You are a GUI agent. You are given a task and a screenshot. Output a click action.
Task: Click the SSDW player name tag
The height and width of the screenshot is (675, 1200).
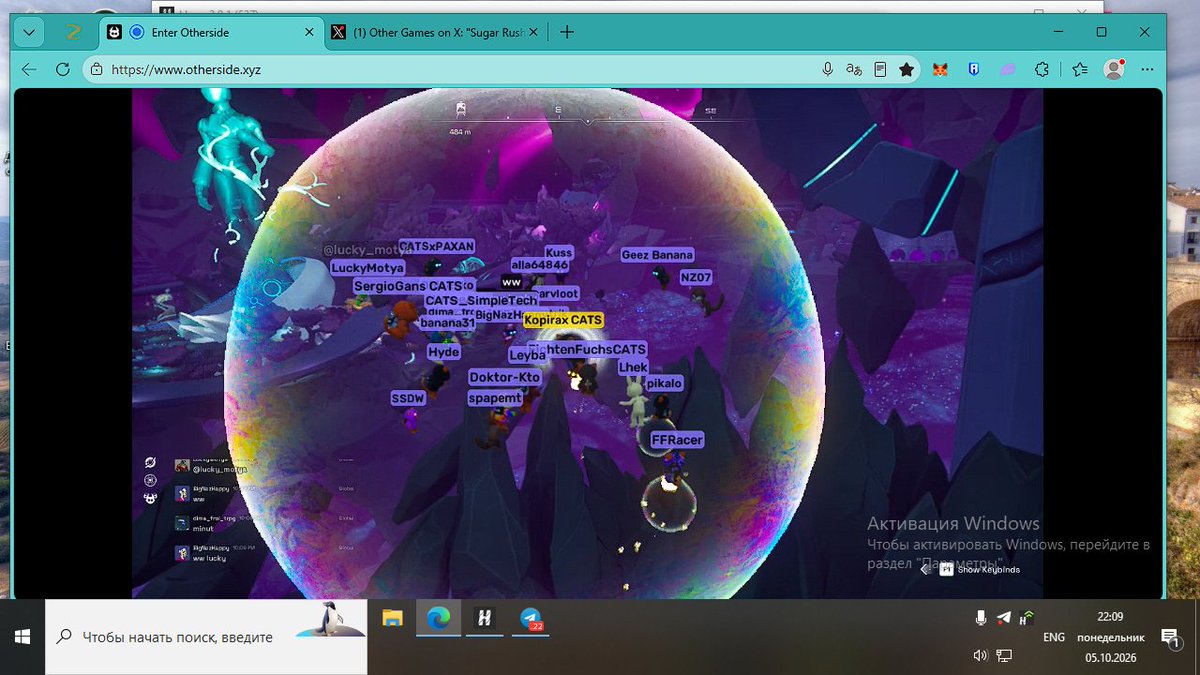pos(408,398)
